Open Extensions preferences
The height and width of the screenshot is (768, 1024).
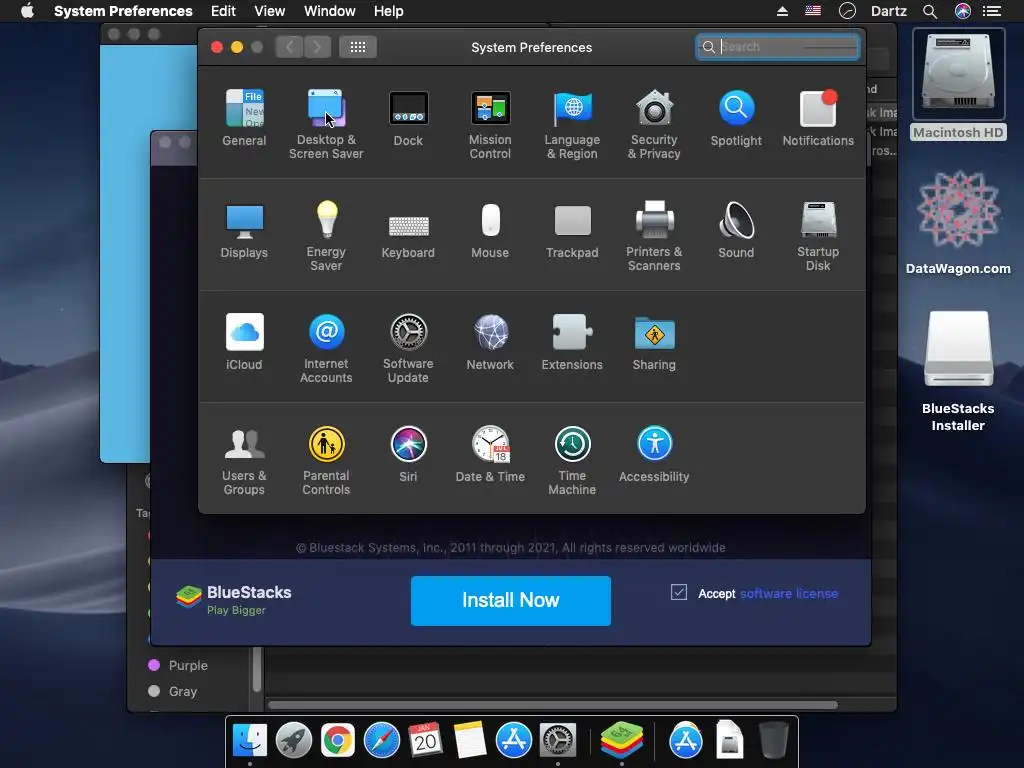pyautogui.click(x=572, y=342)
